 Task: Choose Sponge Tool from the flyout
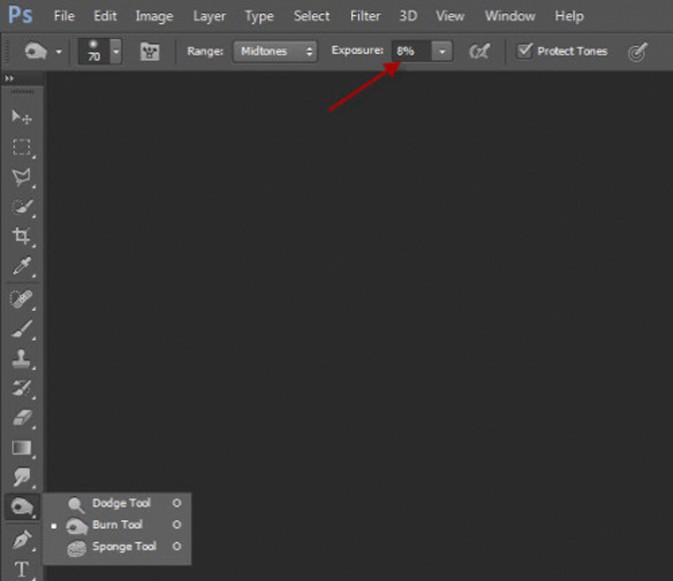123,547
